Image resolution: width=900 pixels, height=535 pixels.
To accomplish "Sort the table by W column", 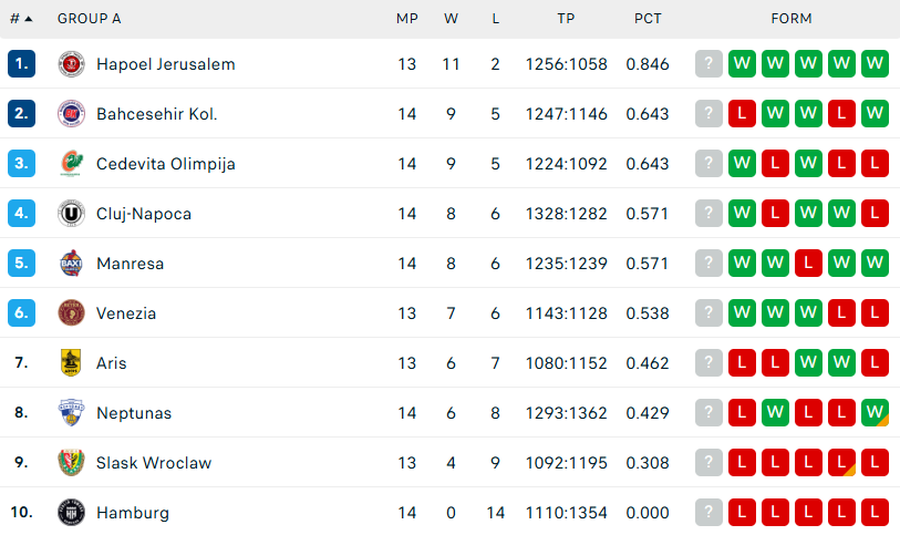I will (451, 18).
